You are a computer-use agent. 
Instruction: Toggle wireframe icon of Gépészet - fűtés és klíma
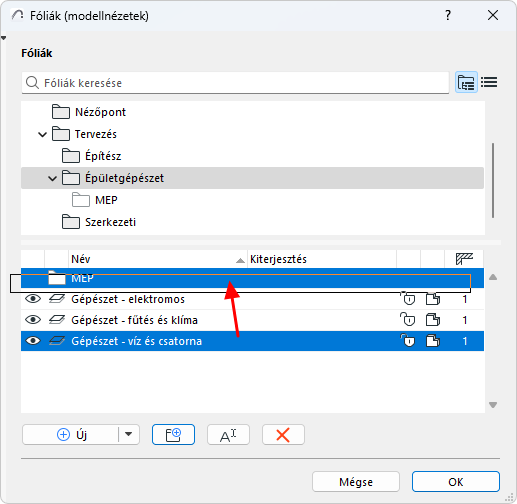pos(57,320)
